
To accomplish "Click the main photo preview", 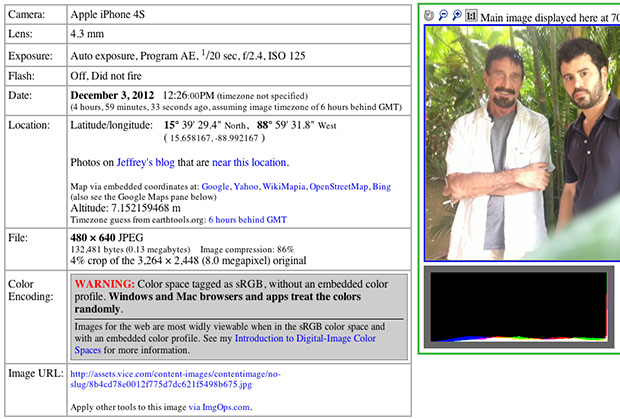I will (522, 143).
